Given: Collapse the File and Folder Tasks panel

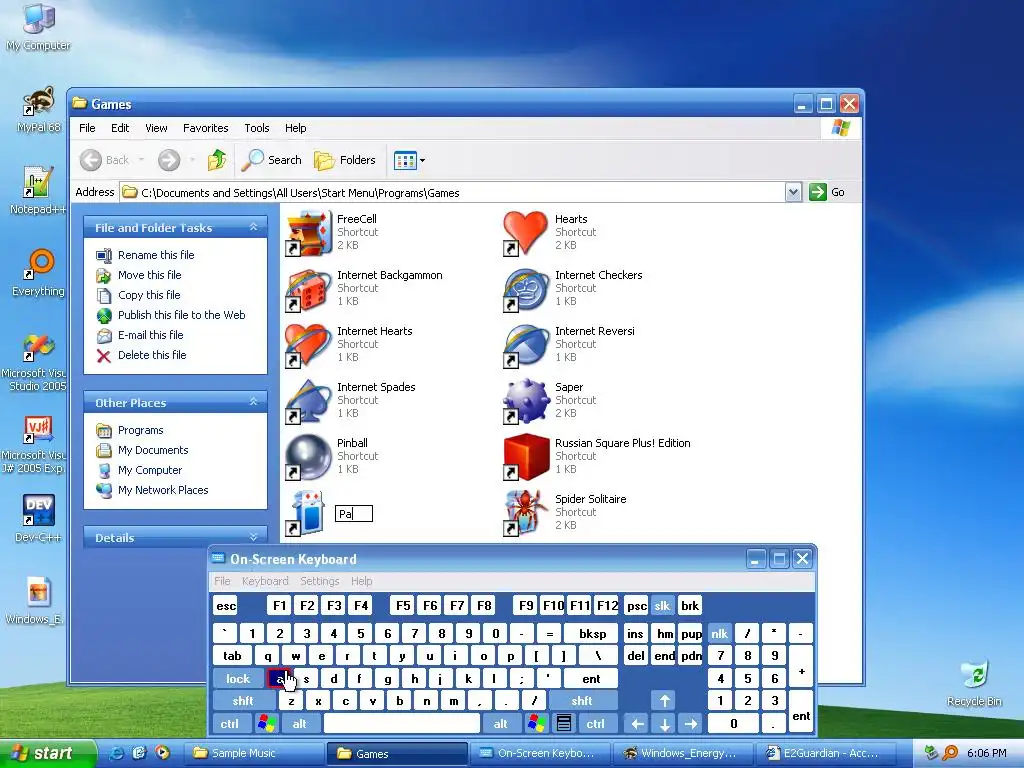Looking at the screenshot, I should 253,227.
